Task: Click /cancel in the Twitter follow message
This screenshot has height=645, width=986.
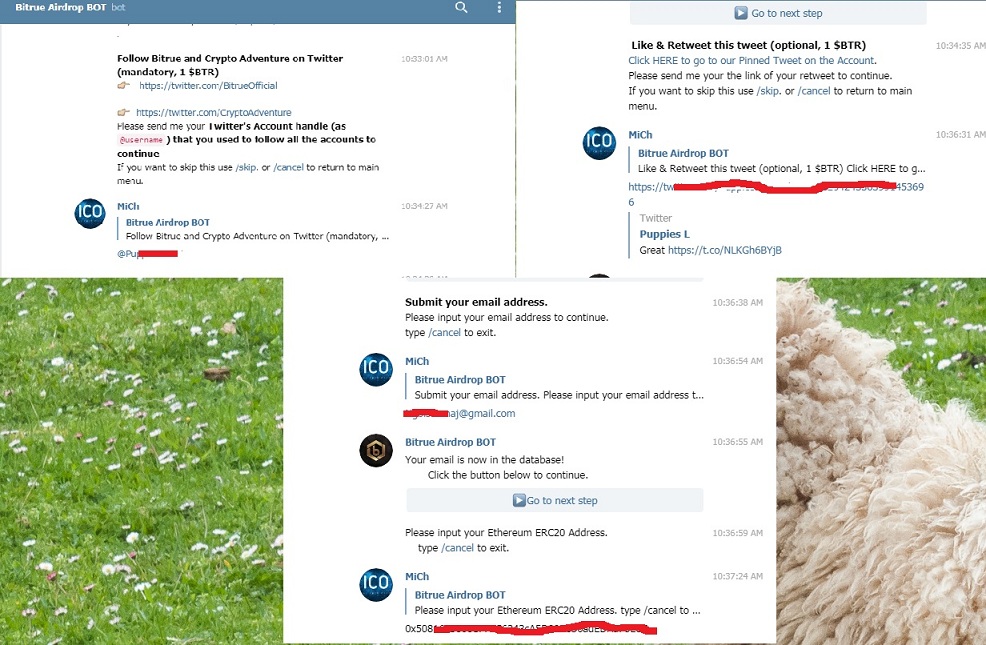Action: click(x=289, y=167)
